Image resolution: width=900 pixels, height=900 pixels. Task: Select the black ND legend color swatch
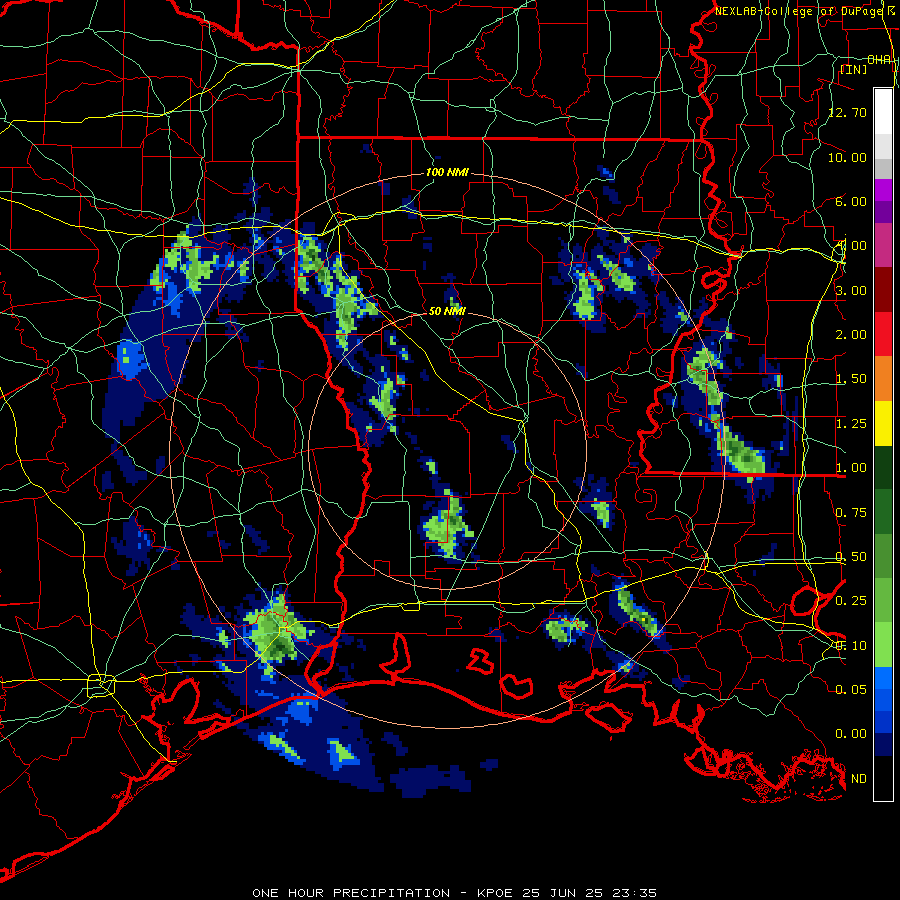883,778
